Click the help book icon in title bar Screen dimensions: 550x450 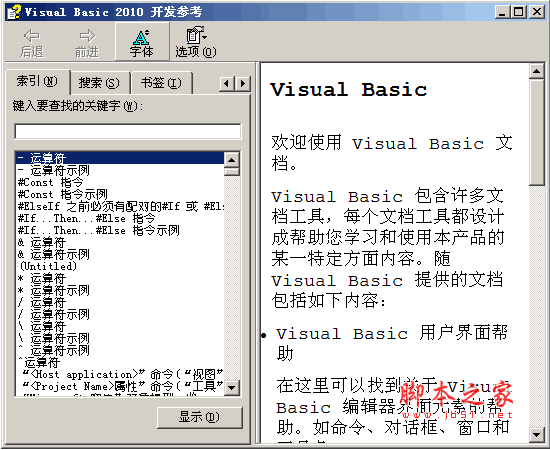14,12
